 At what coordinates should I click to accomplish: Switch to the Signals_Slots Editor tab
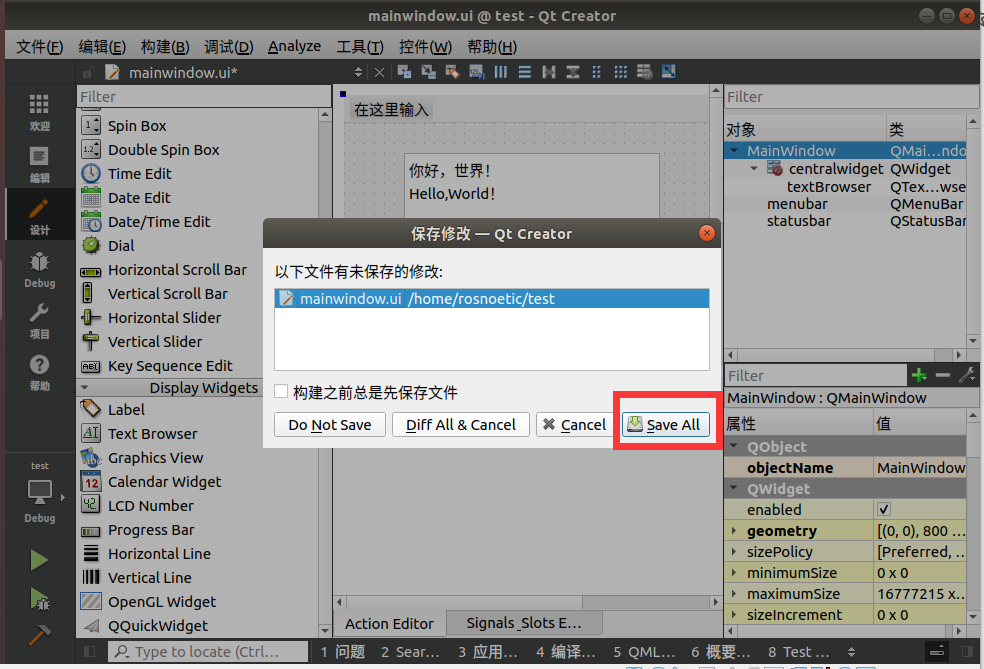click(524, 623)
